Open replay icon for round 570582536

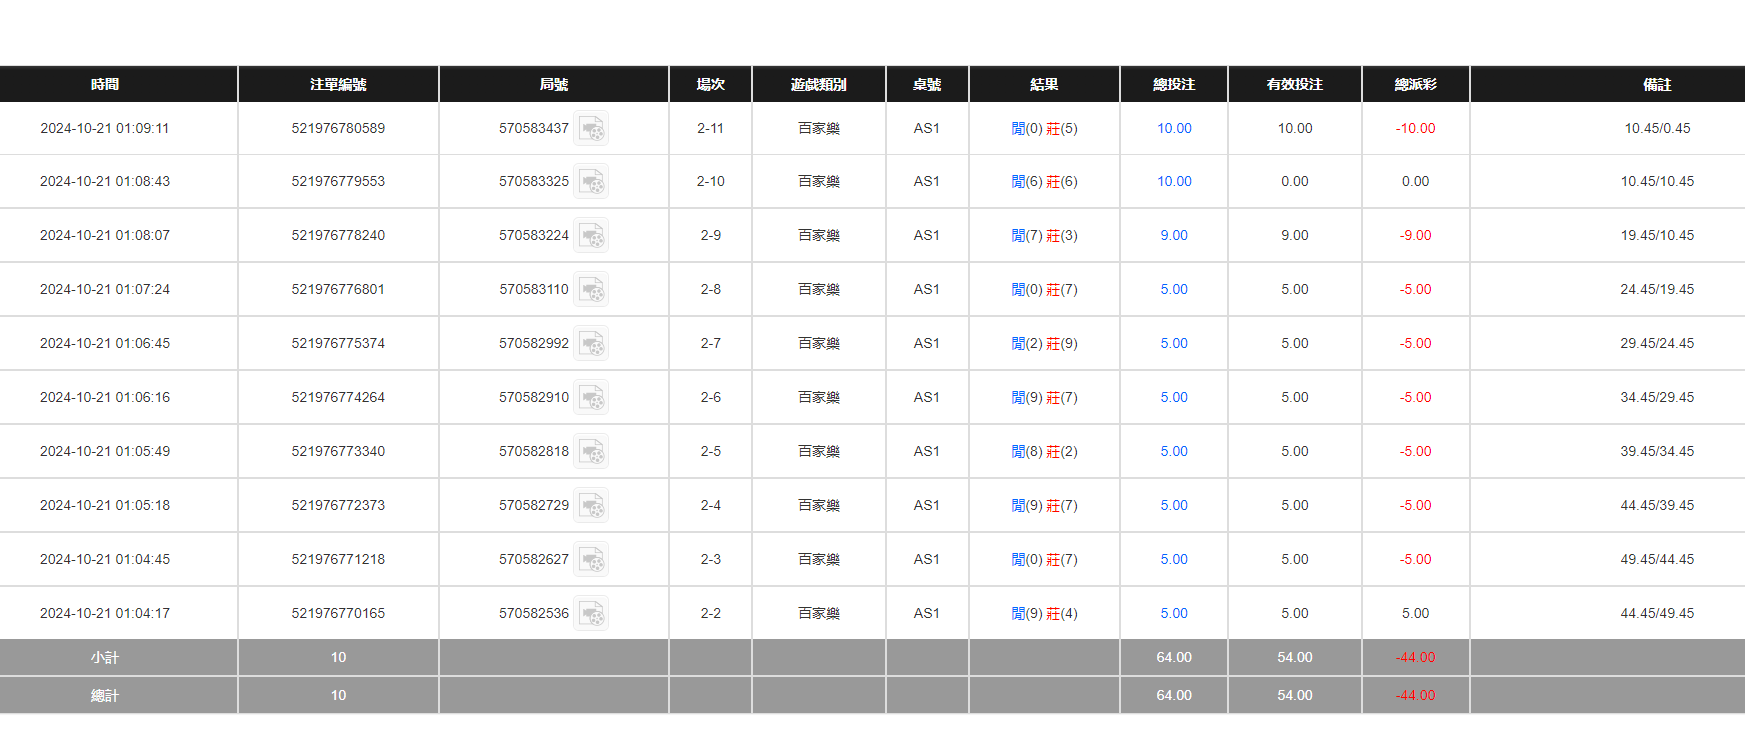591,614
